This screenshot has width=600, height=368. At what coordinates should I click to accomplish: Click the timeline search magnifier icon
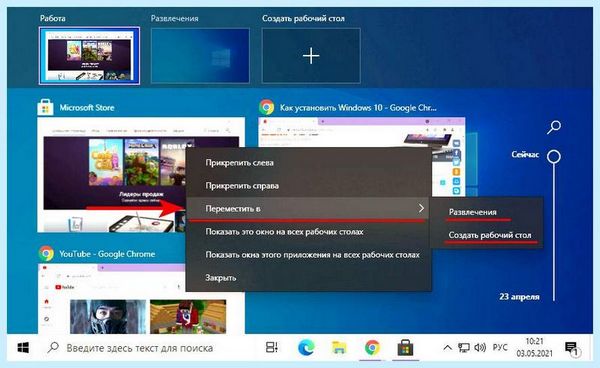pyautogui.click(x=554, y=127)
